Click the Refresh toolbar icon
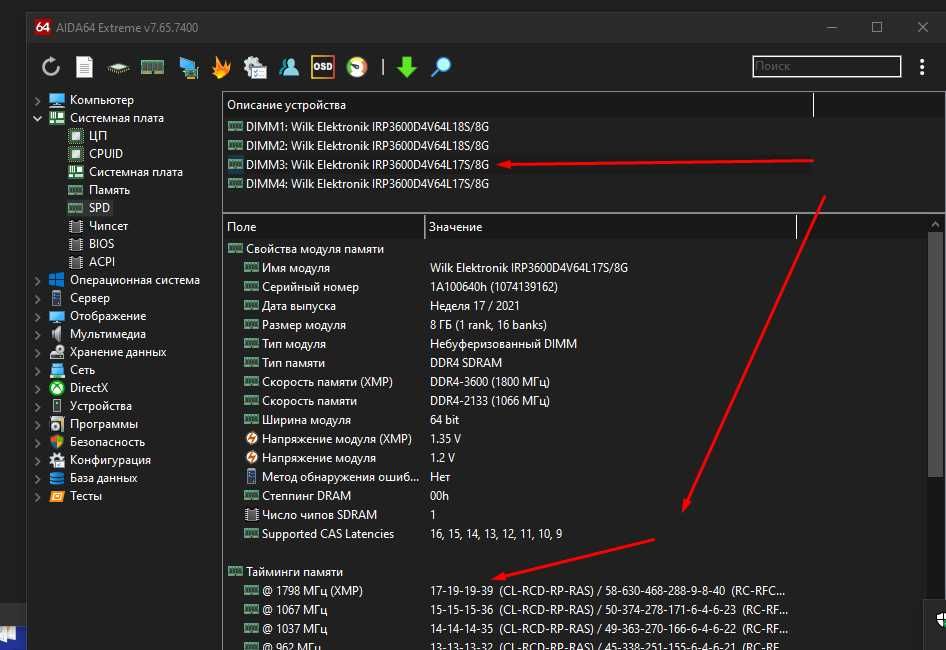 point(51,66)
